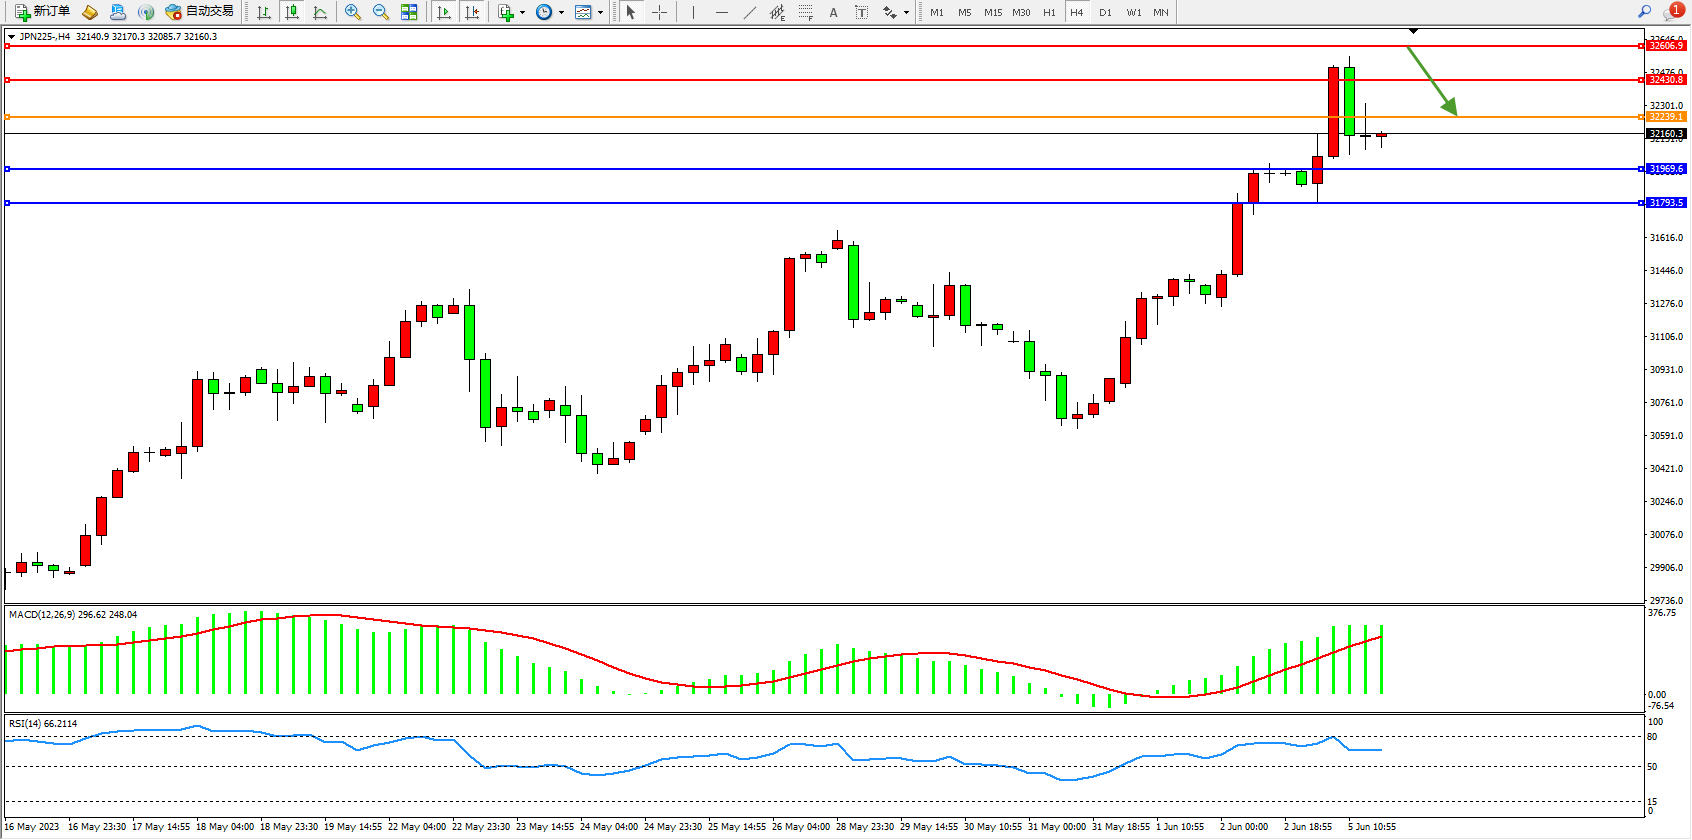
Task: Open the chart templates dropdown
Action: coord(600,13)
